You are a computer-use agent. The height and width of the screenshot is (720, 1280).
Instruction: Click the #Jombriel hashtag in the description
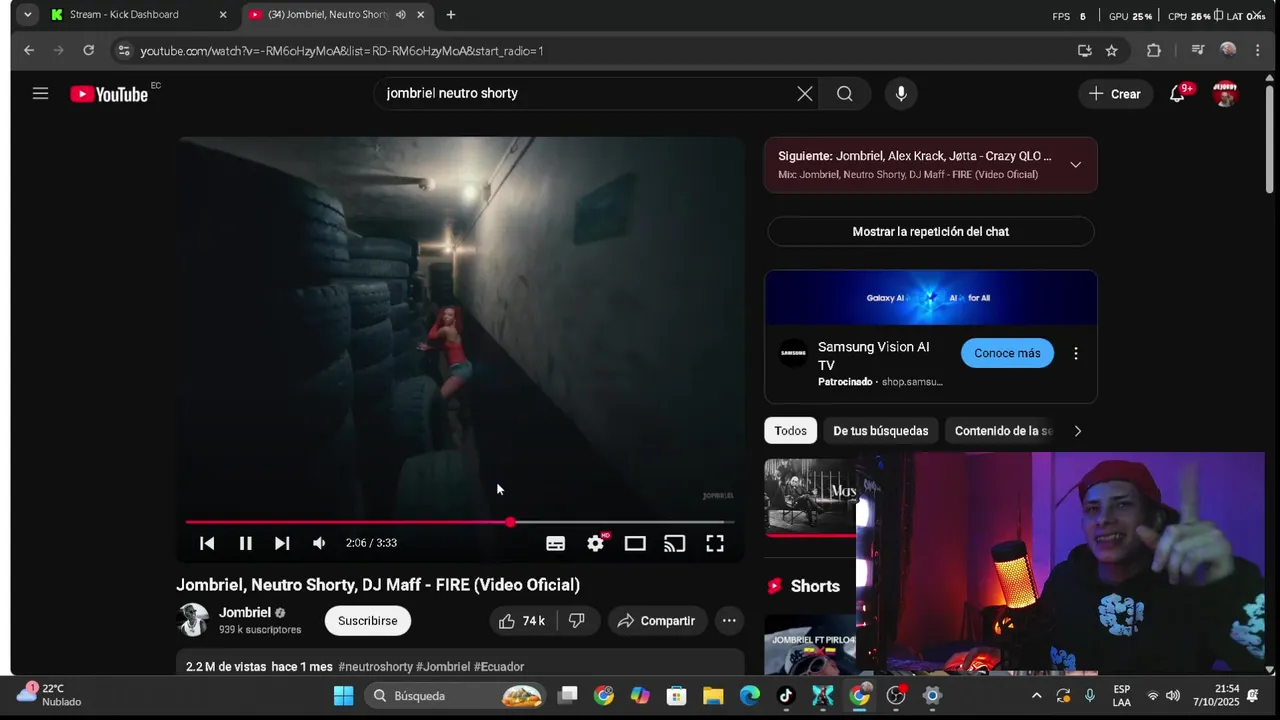443,667
